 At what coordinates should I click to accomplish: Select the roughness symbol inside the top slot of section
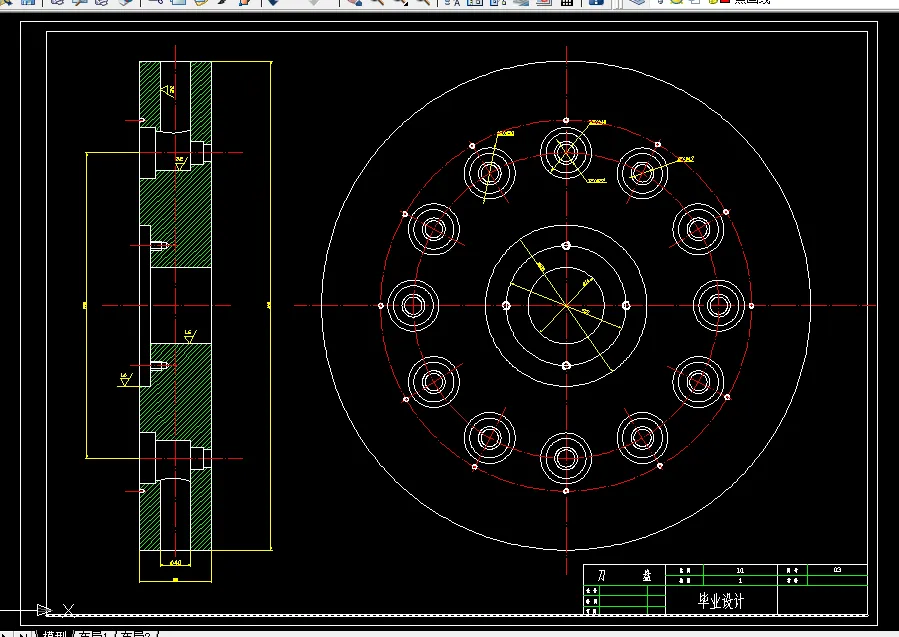(168, 91)
